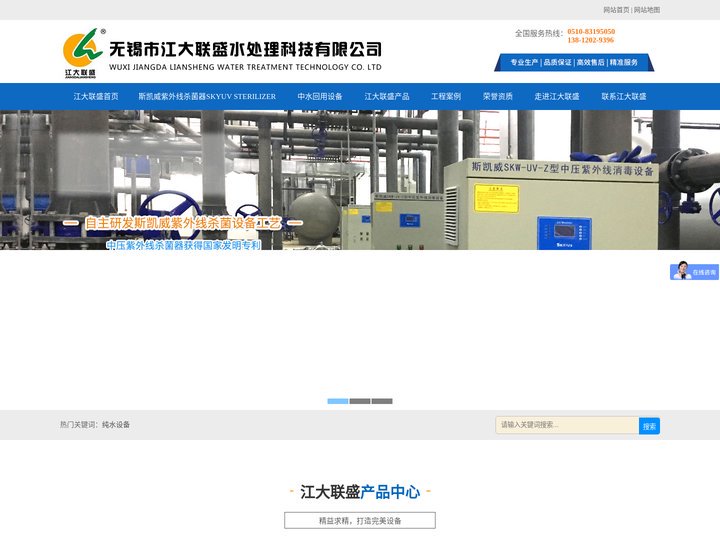Click the 138-1202-9396 mobile number
This screenshot has height=540, width=720.
coord(591,40)
